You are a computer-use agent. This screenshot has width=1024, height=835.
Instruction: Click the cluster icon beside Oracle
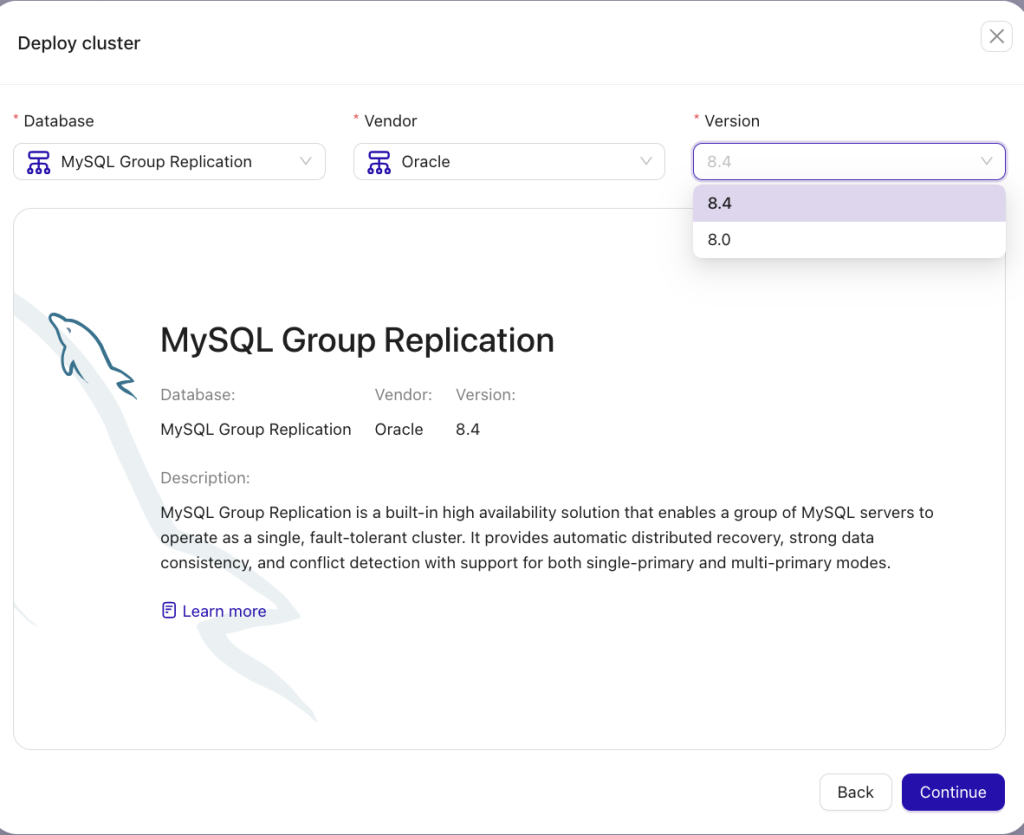click(x=379, y=162)
